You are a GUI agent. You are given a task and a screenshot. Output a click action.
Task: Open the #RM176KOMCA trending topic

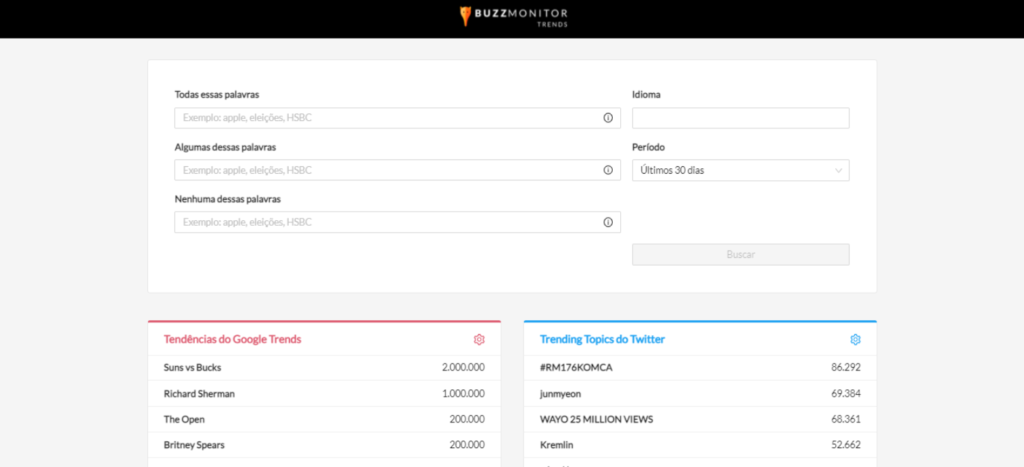[x=576, y=367]
